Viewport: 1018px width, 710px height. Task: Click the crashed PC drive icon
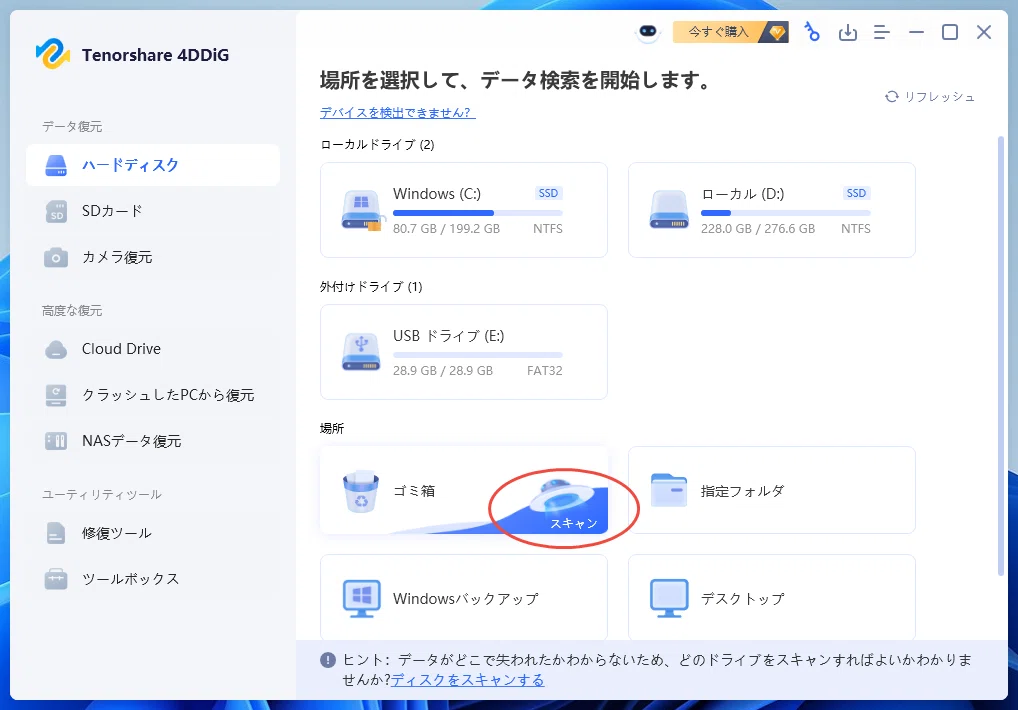pos(56,395)
